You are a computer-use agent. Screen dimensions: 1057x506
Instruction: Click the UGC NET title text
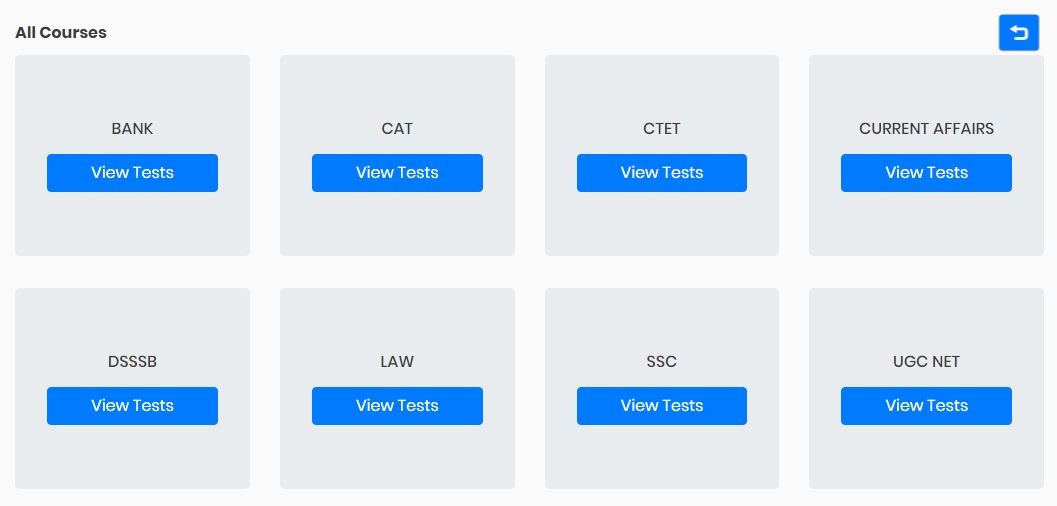point(926,362)
